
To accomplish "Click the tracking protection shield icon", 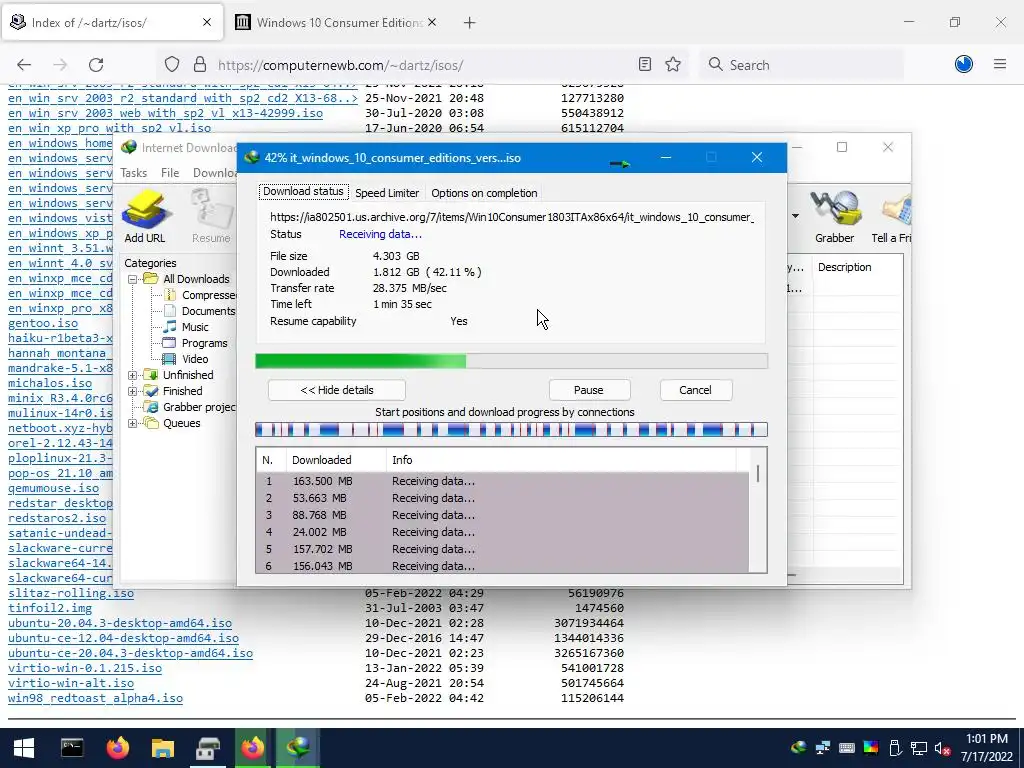I will [x=172, y=65].
